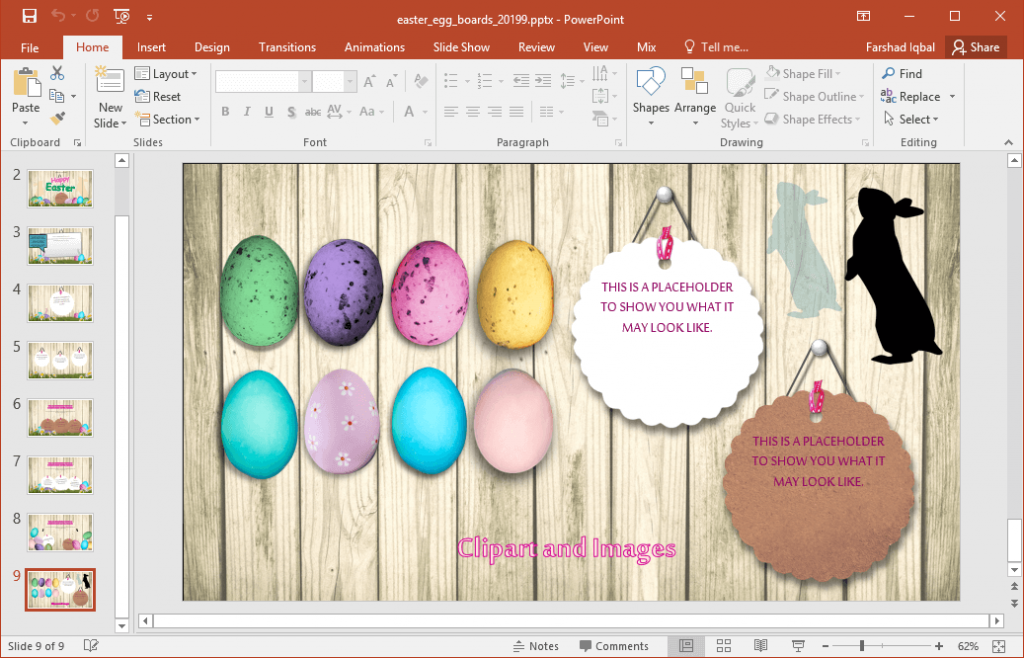Switch to Slide Sorter view

point(723,645)
